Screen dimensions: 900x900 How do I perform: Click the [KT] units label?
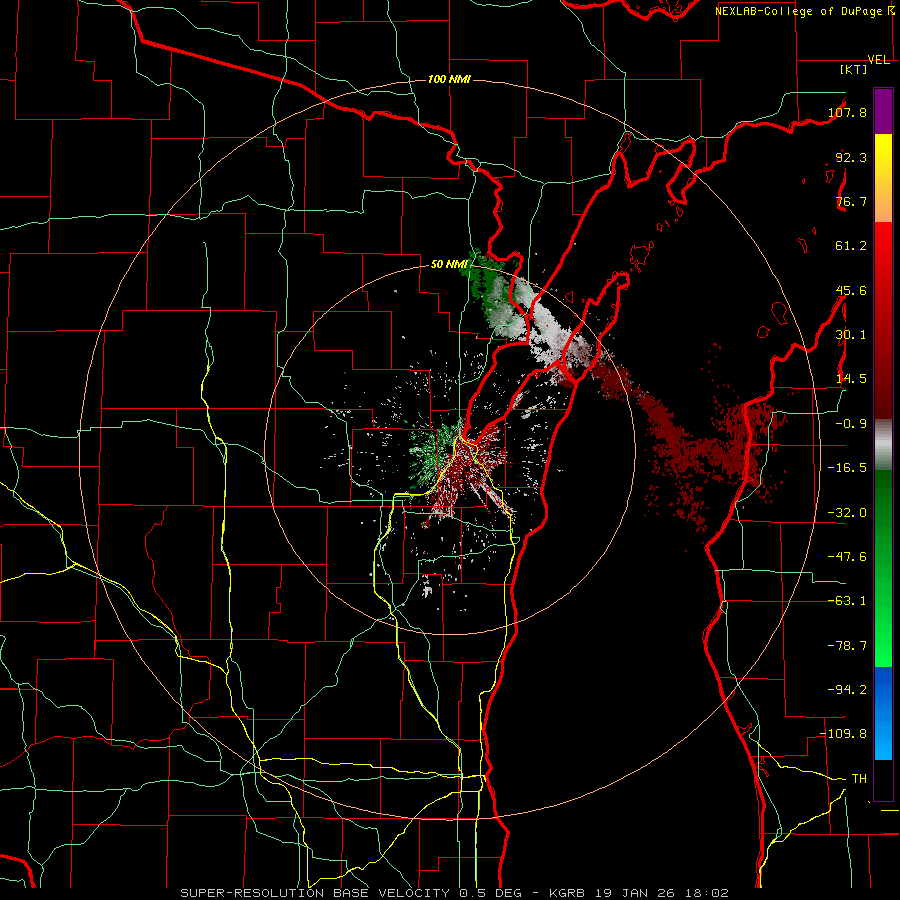point(854,70)
